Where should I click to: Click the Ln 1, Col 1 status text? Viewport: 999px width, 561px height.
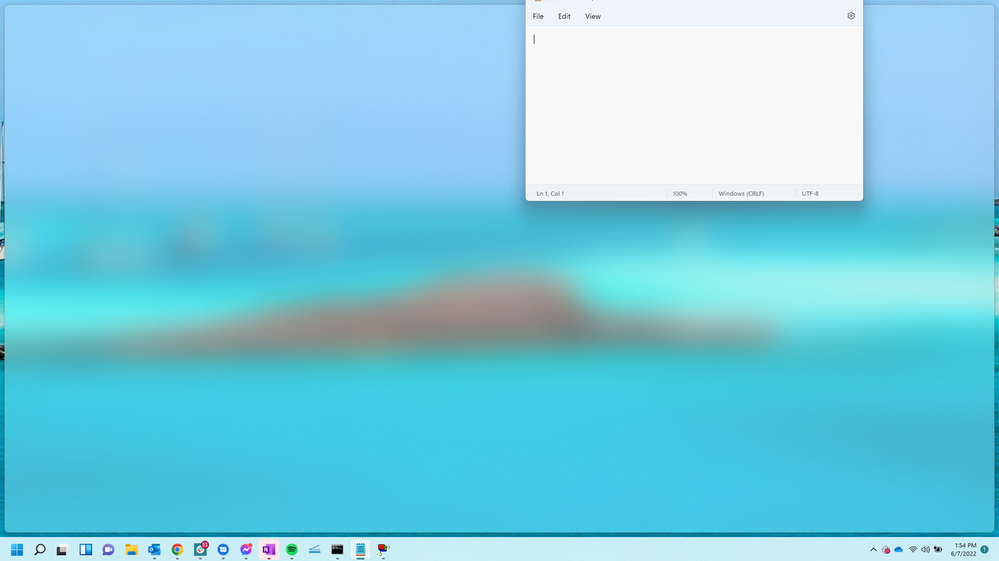[x=550, y=194]
